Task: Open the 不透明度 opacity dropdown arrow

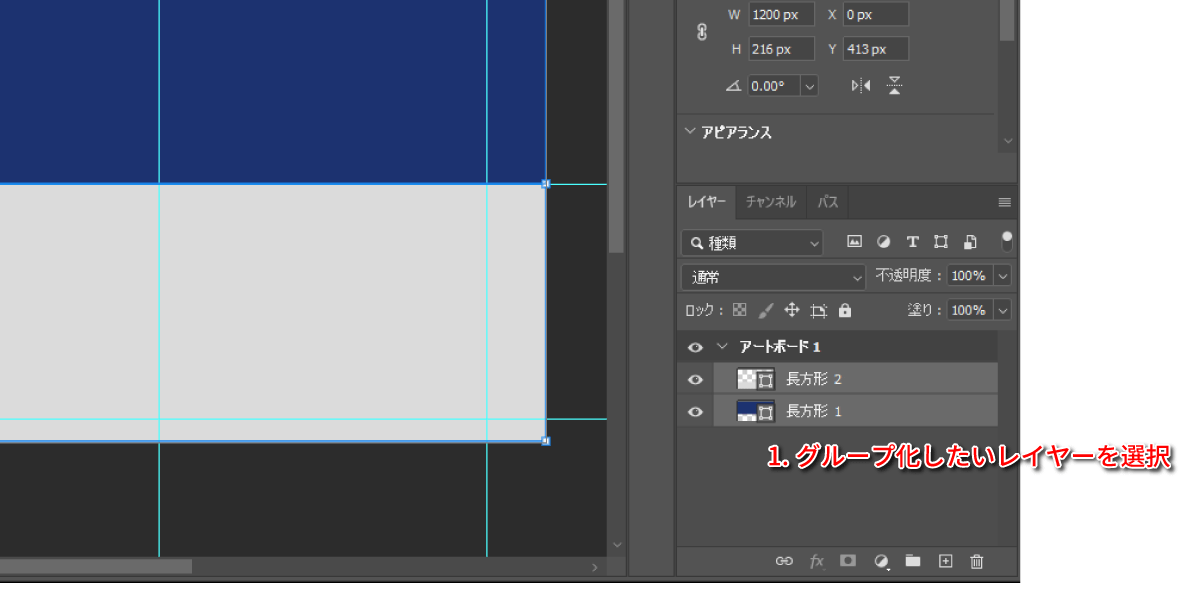Action: pos(1003,276)
